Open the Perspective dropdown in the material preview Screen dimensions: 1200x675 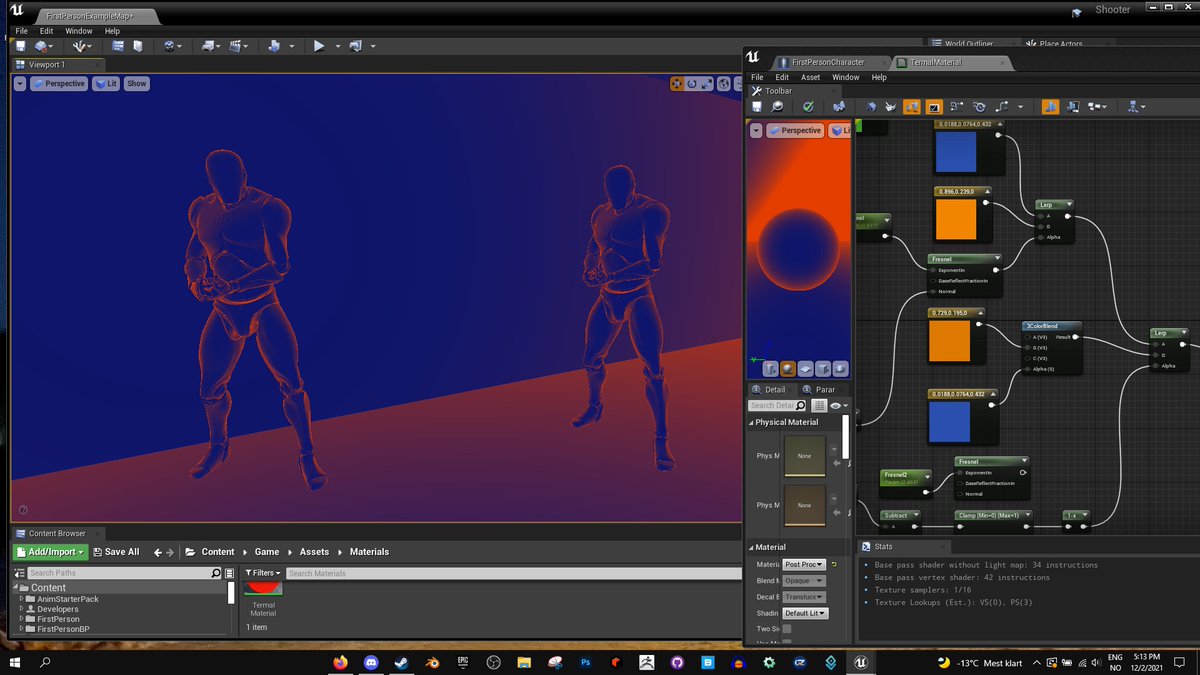(x=795, y=130)
